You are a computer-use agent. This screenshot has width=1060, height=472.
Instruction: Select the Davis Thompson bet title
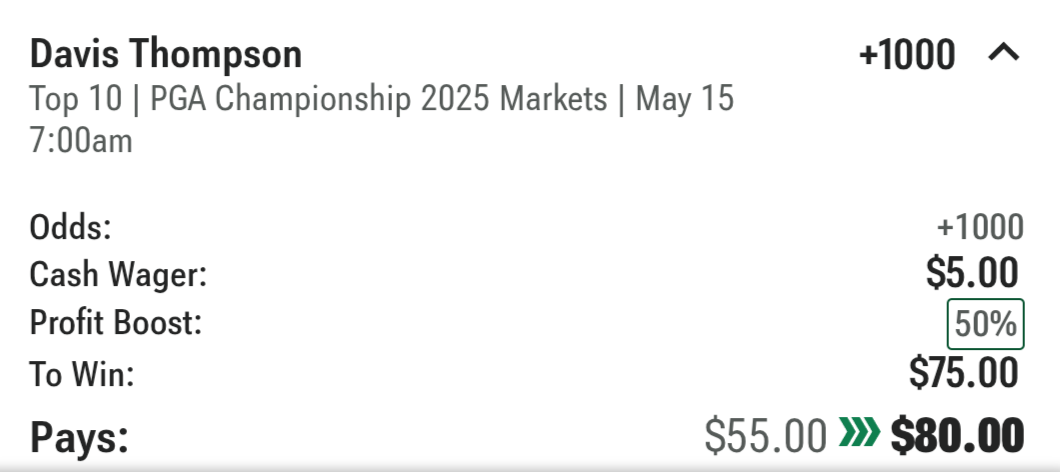tap(166, 54)
